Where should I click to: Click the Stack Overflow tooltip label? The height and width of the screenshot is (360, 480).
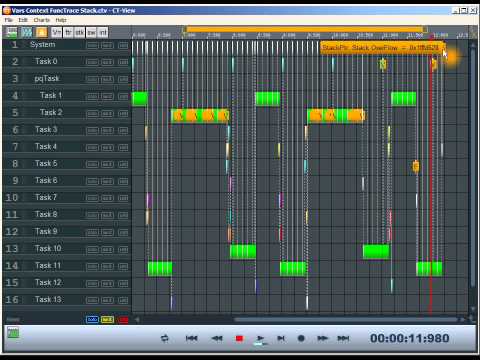382,48
